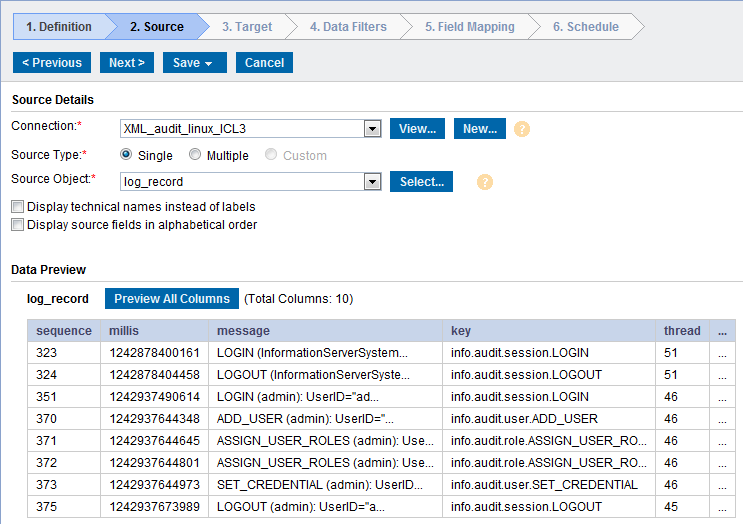The width and height of the screenshot is (743, 524).
Task: Click millis value 1242937644645
Action: (x=154, y=441)
